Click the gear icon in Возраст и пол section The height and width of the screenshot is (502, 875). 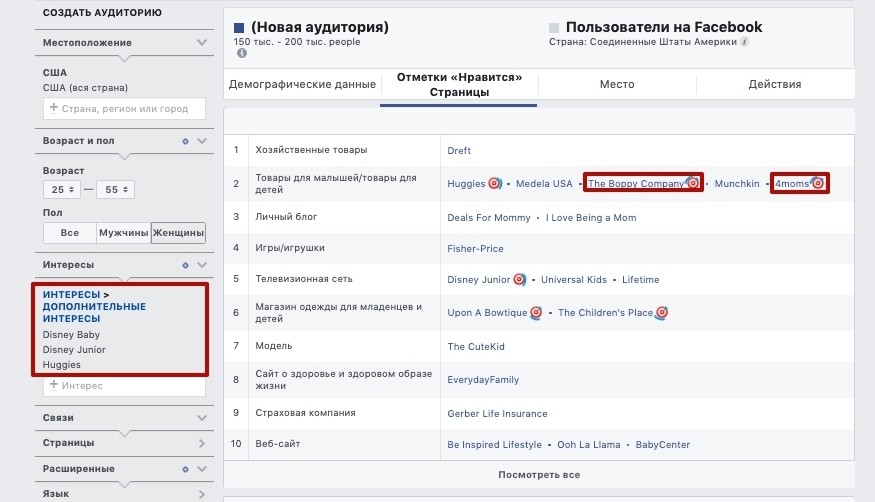[185, 141]
